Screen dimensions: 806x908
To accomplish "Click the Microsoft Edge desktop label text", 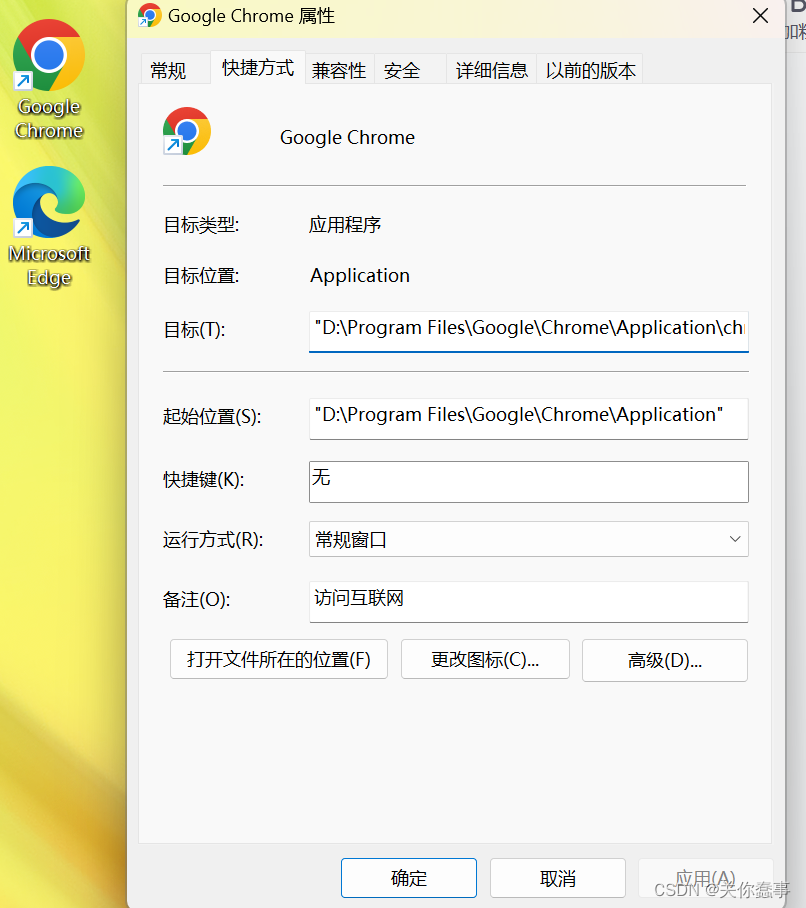I will pyautogui.click(x=49, y=265).
